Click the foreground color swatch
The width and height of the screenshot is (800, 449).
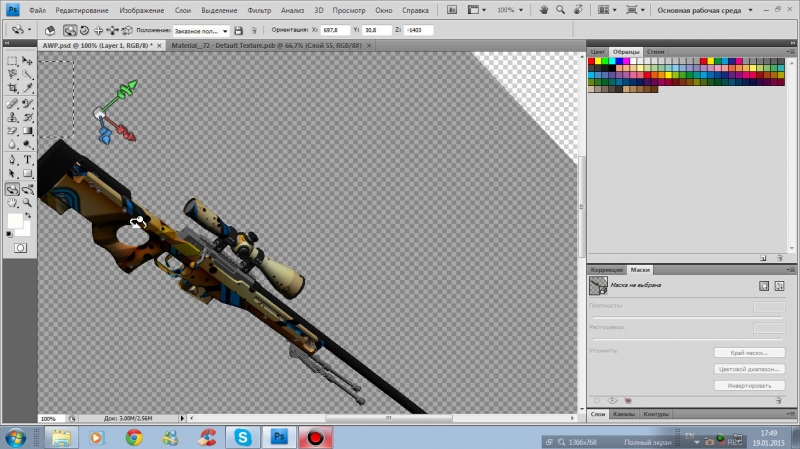pos(14,221)
